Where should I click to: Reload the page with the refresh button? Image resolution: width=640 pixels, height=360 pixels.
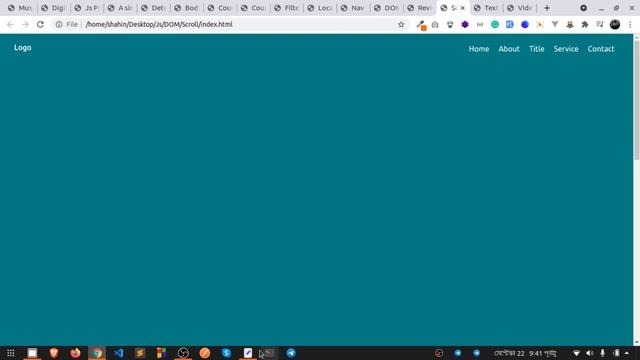(40, 24)
